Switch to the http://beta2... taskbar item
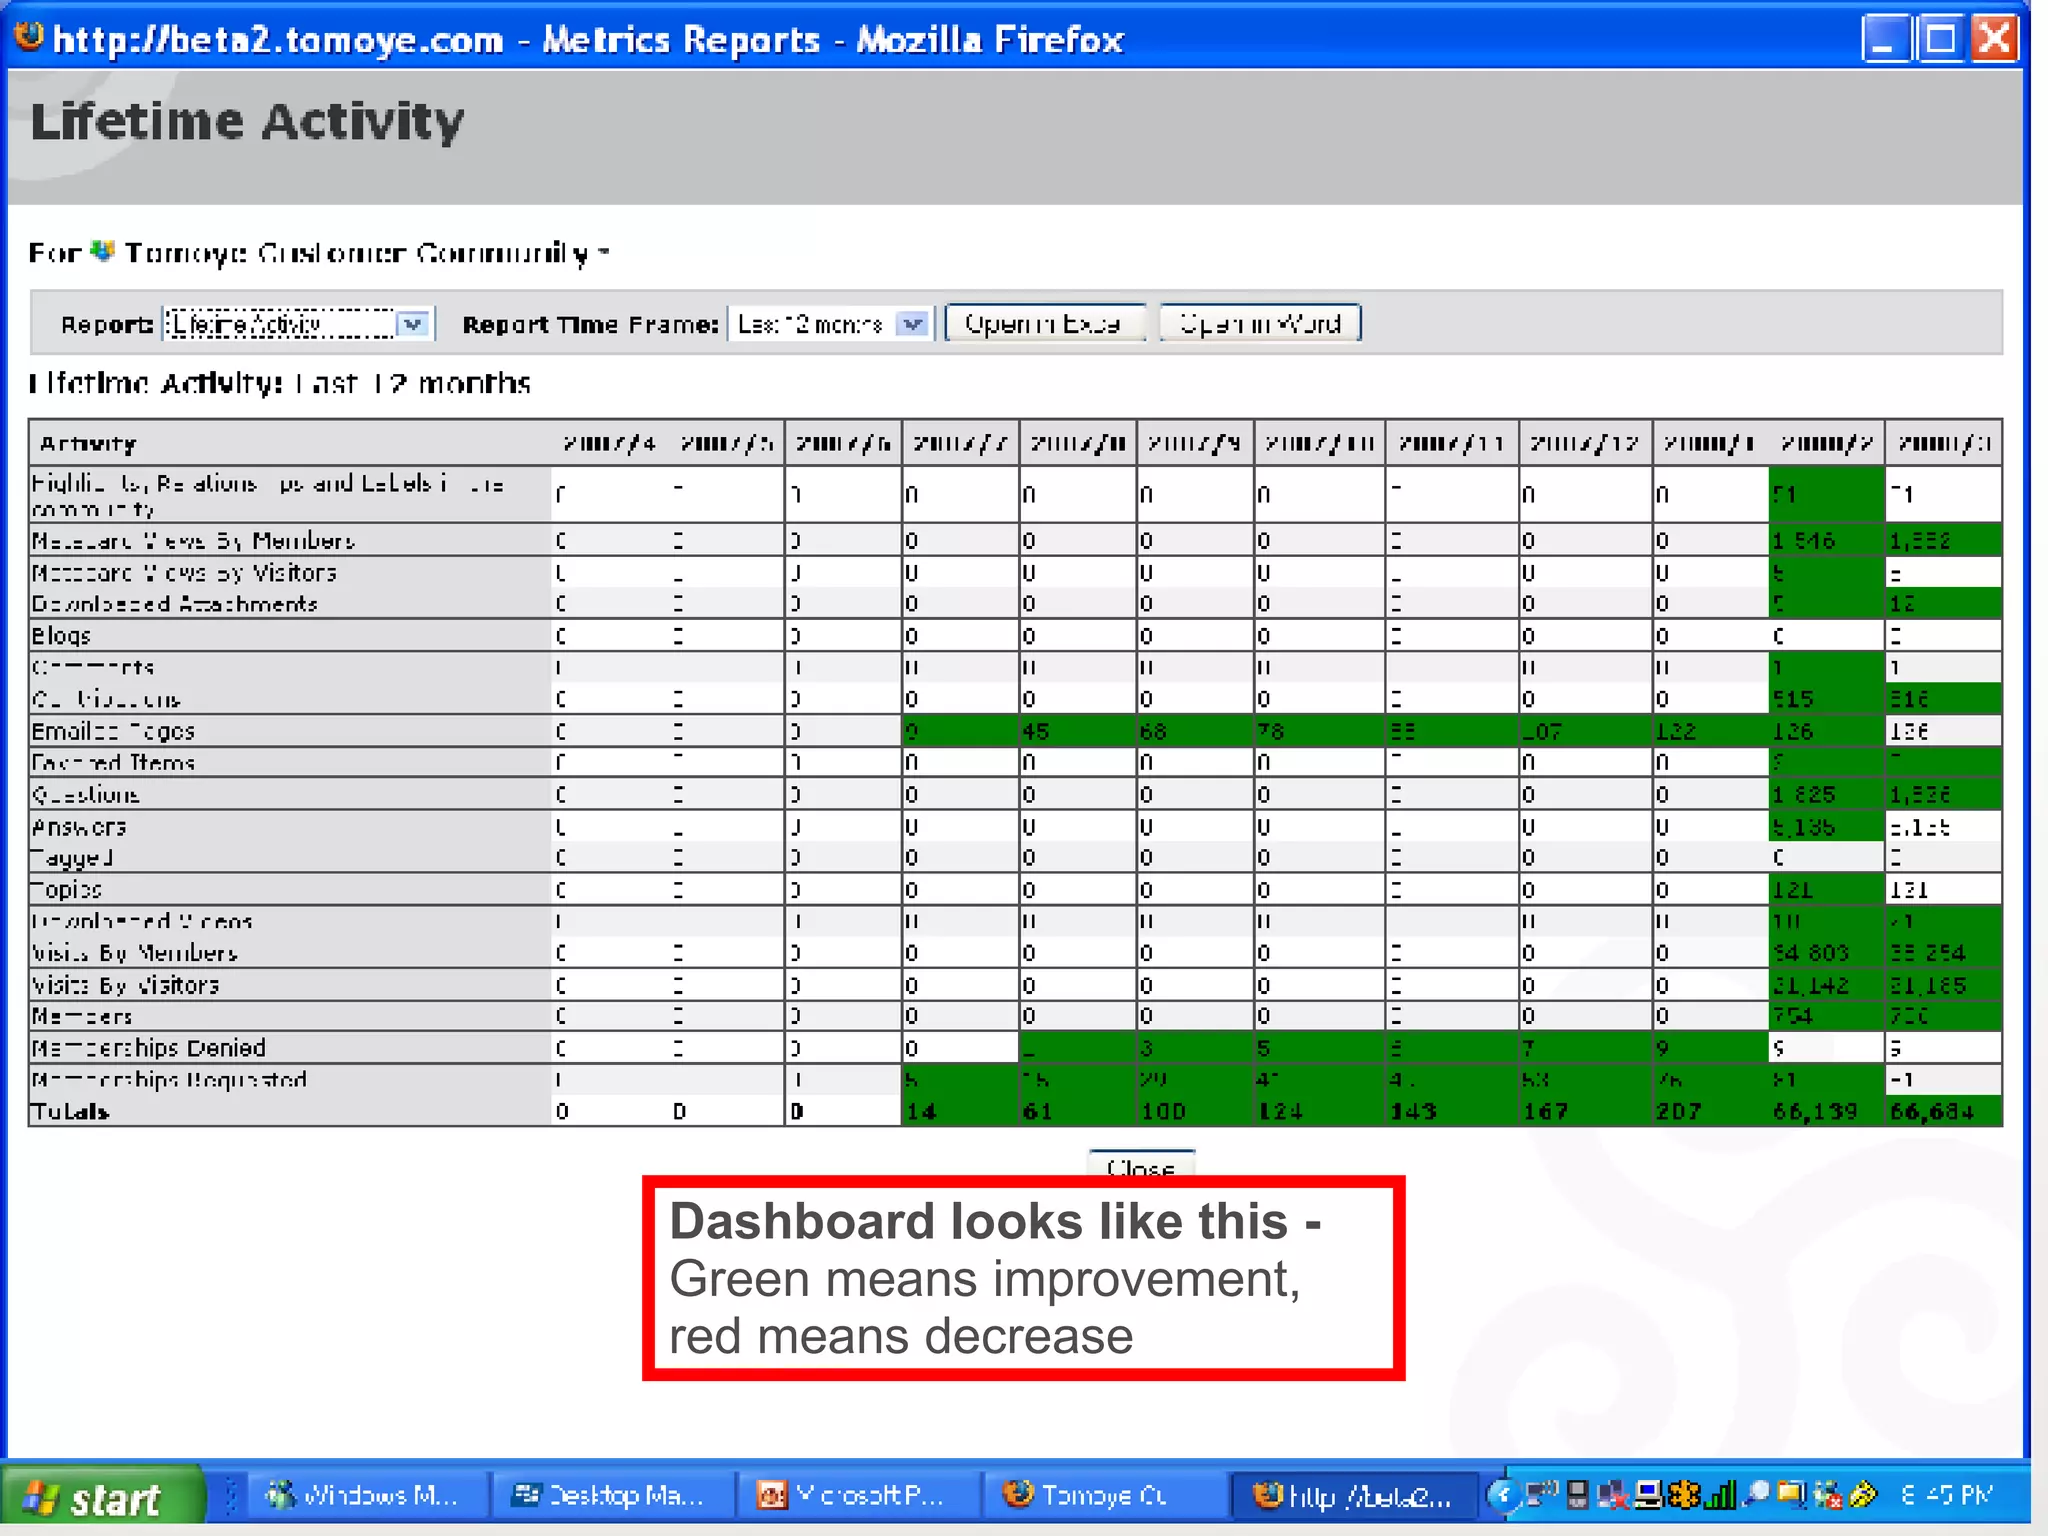 click(1352, 1496)
